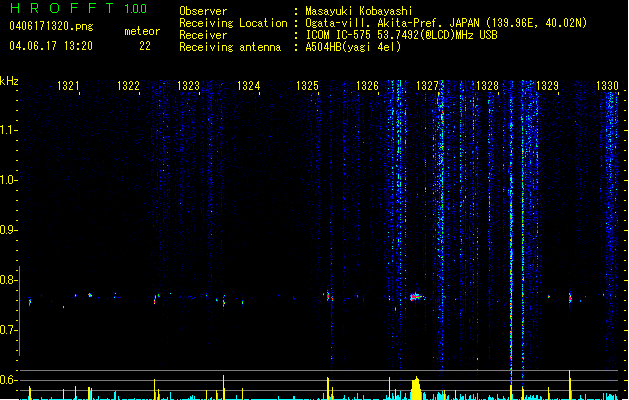Click the date stamp 04.06.17 13:20
The height and width of the screenshot is (400, 629).
point(51,46)
